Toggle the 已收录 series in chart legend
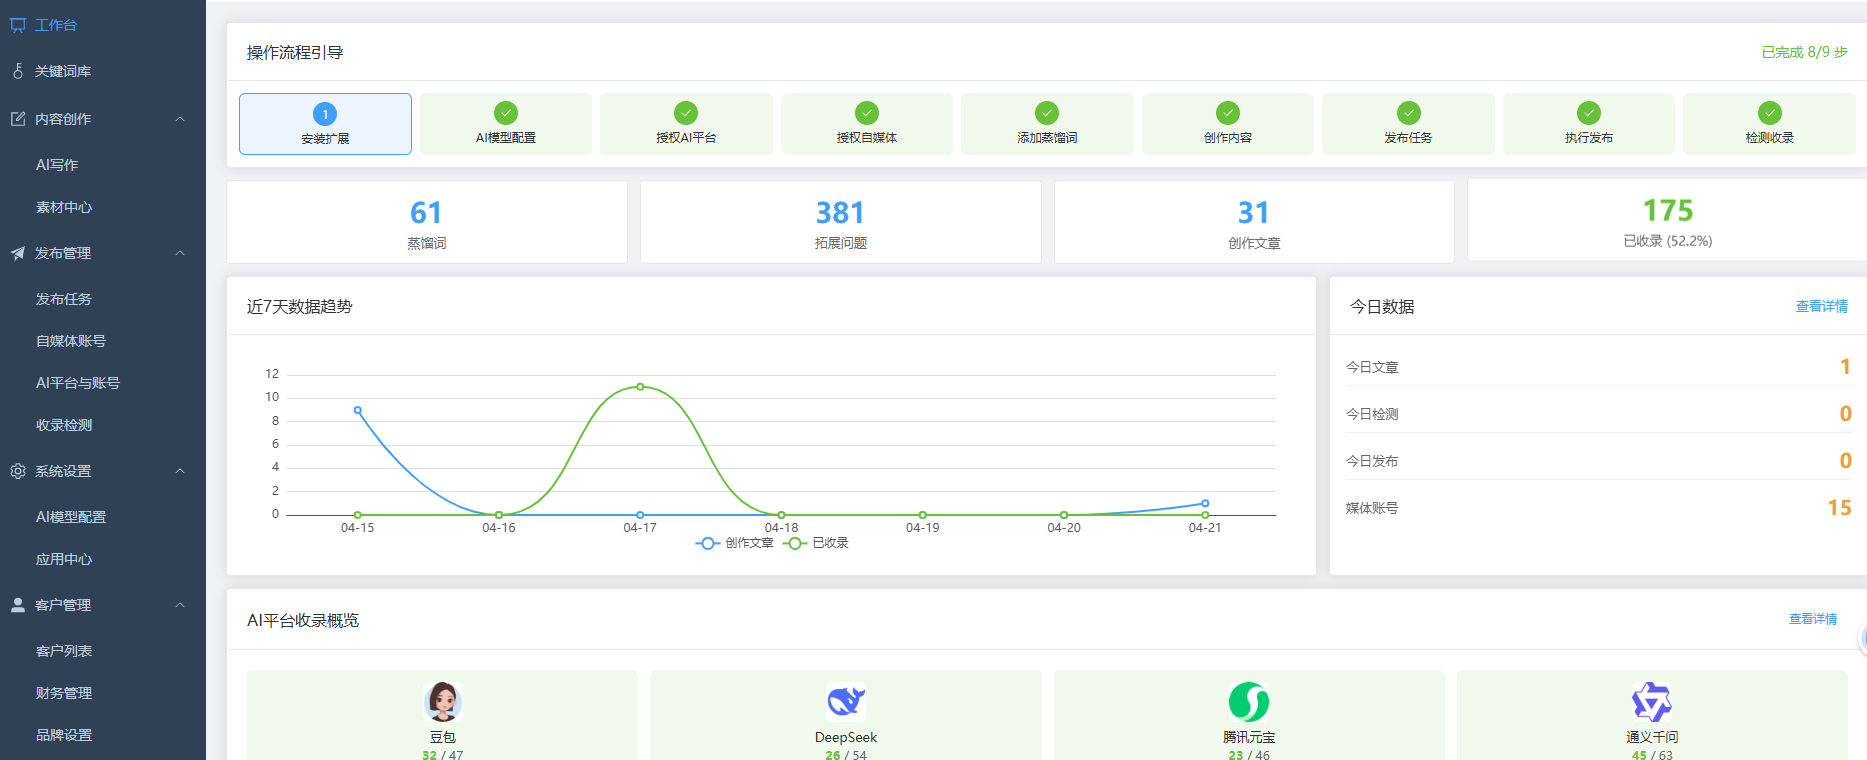 pos(818,543)
